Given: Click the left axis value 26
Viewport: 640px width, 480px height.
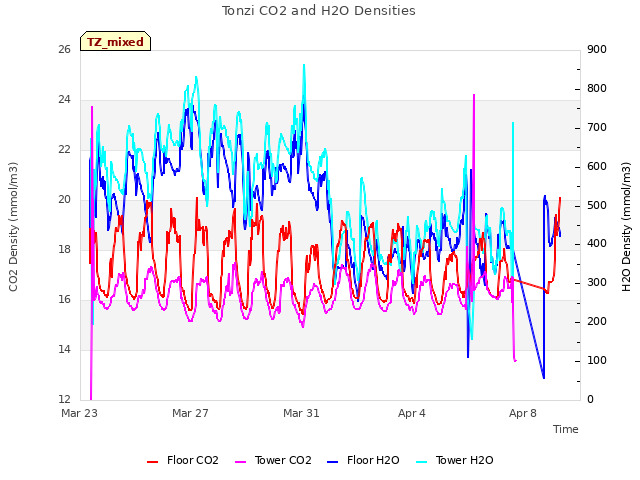Looking at the screenshot, I should [x=64, y=50].
